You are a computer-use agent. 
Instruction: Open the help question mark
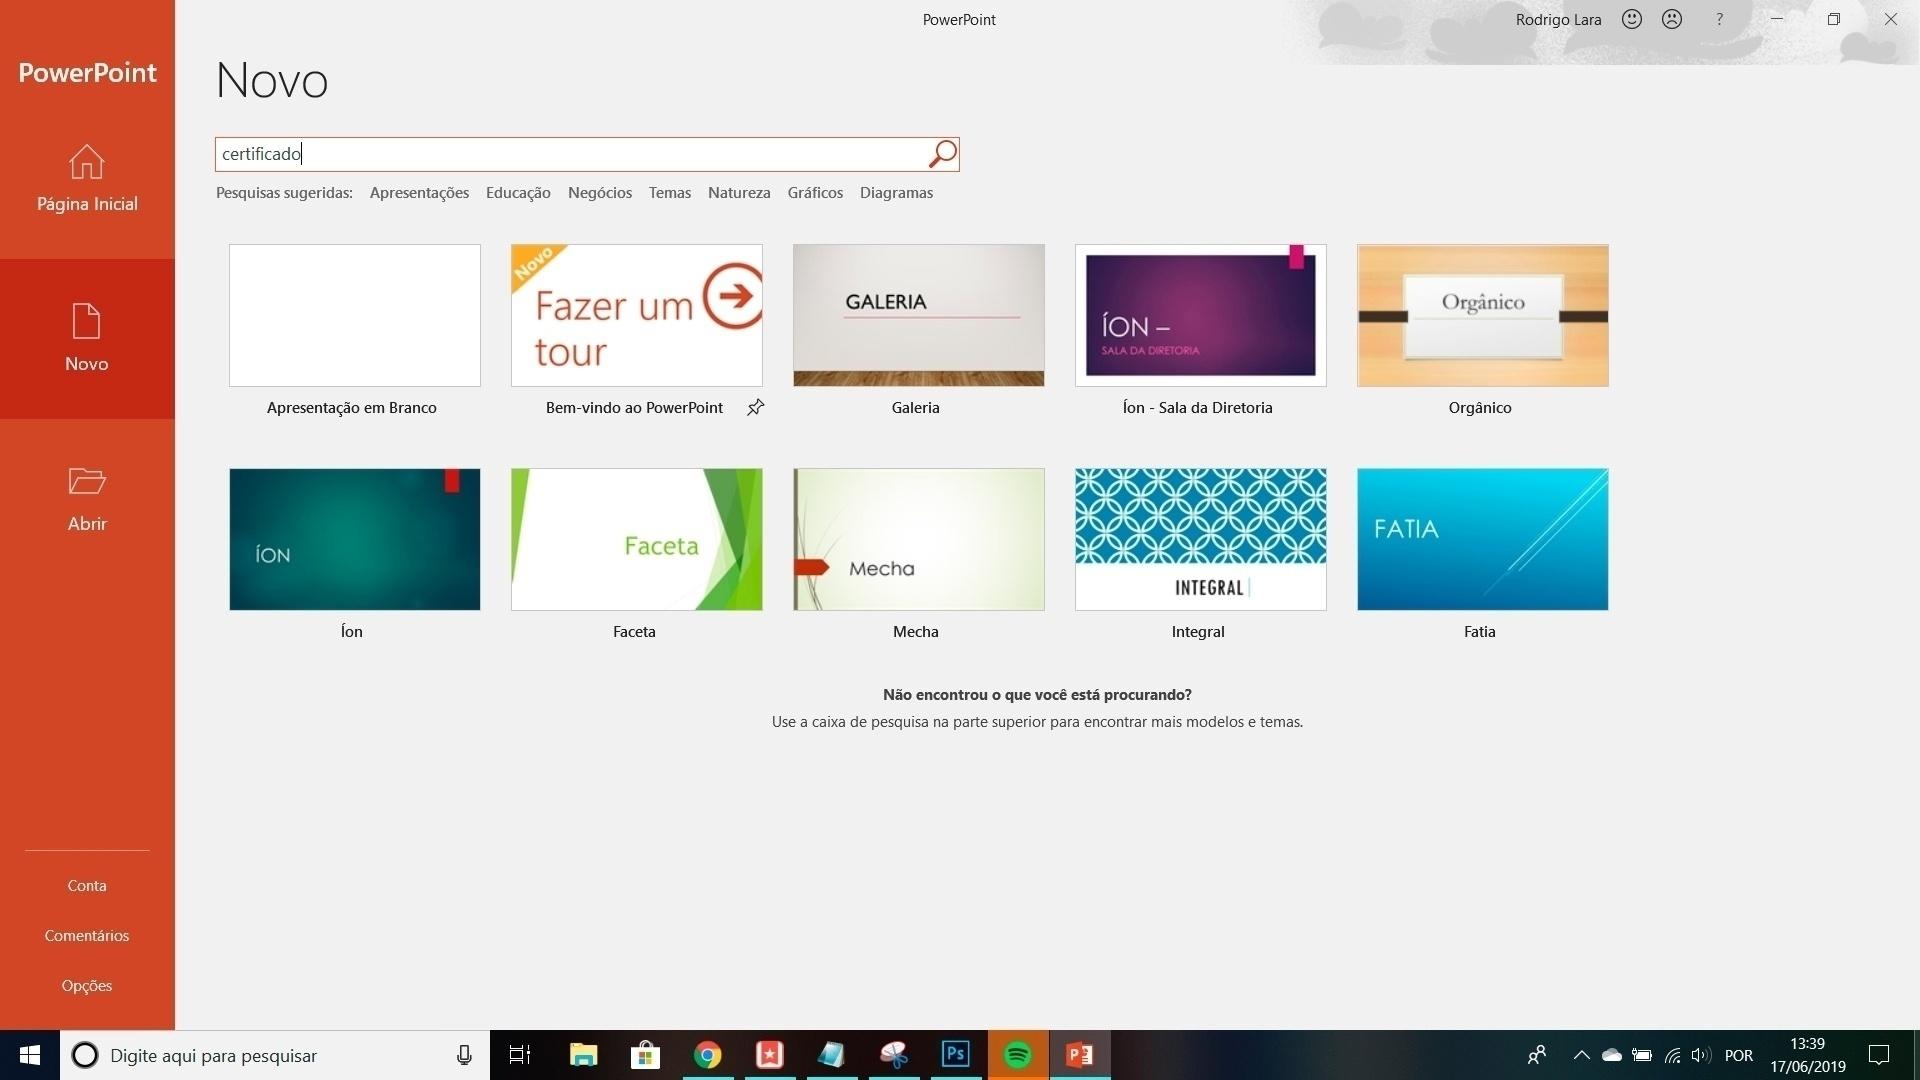(x=1719, y=19)
